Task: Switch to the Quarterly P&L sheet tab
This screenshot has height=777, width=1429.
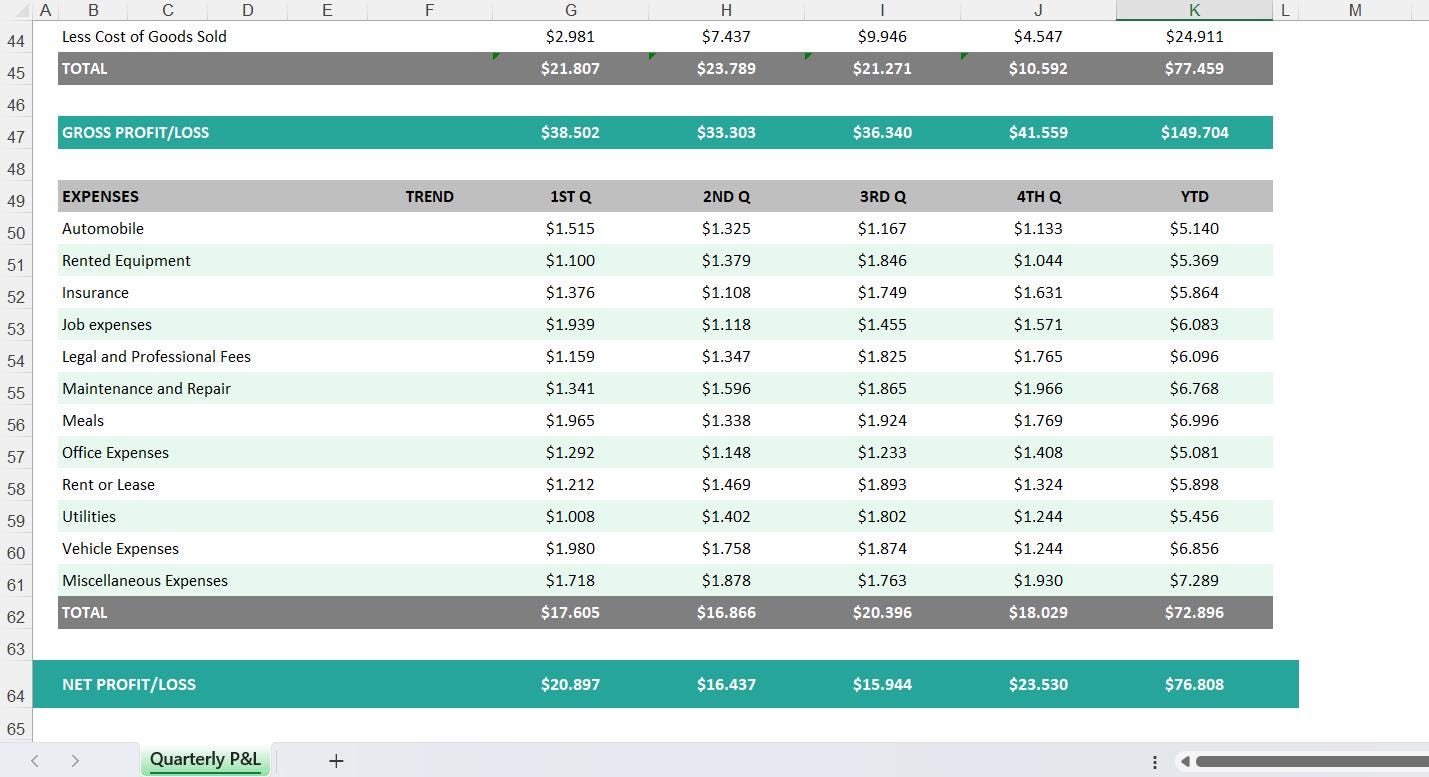Action: pyautogui.click(x=205, y=760)
